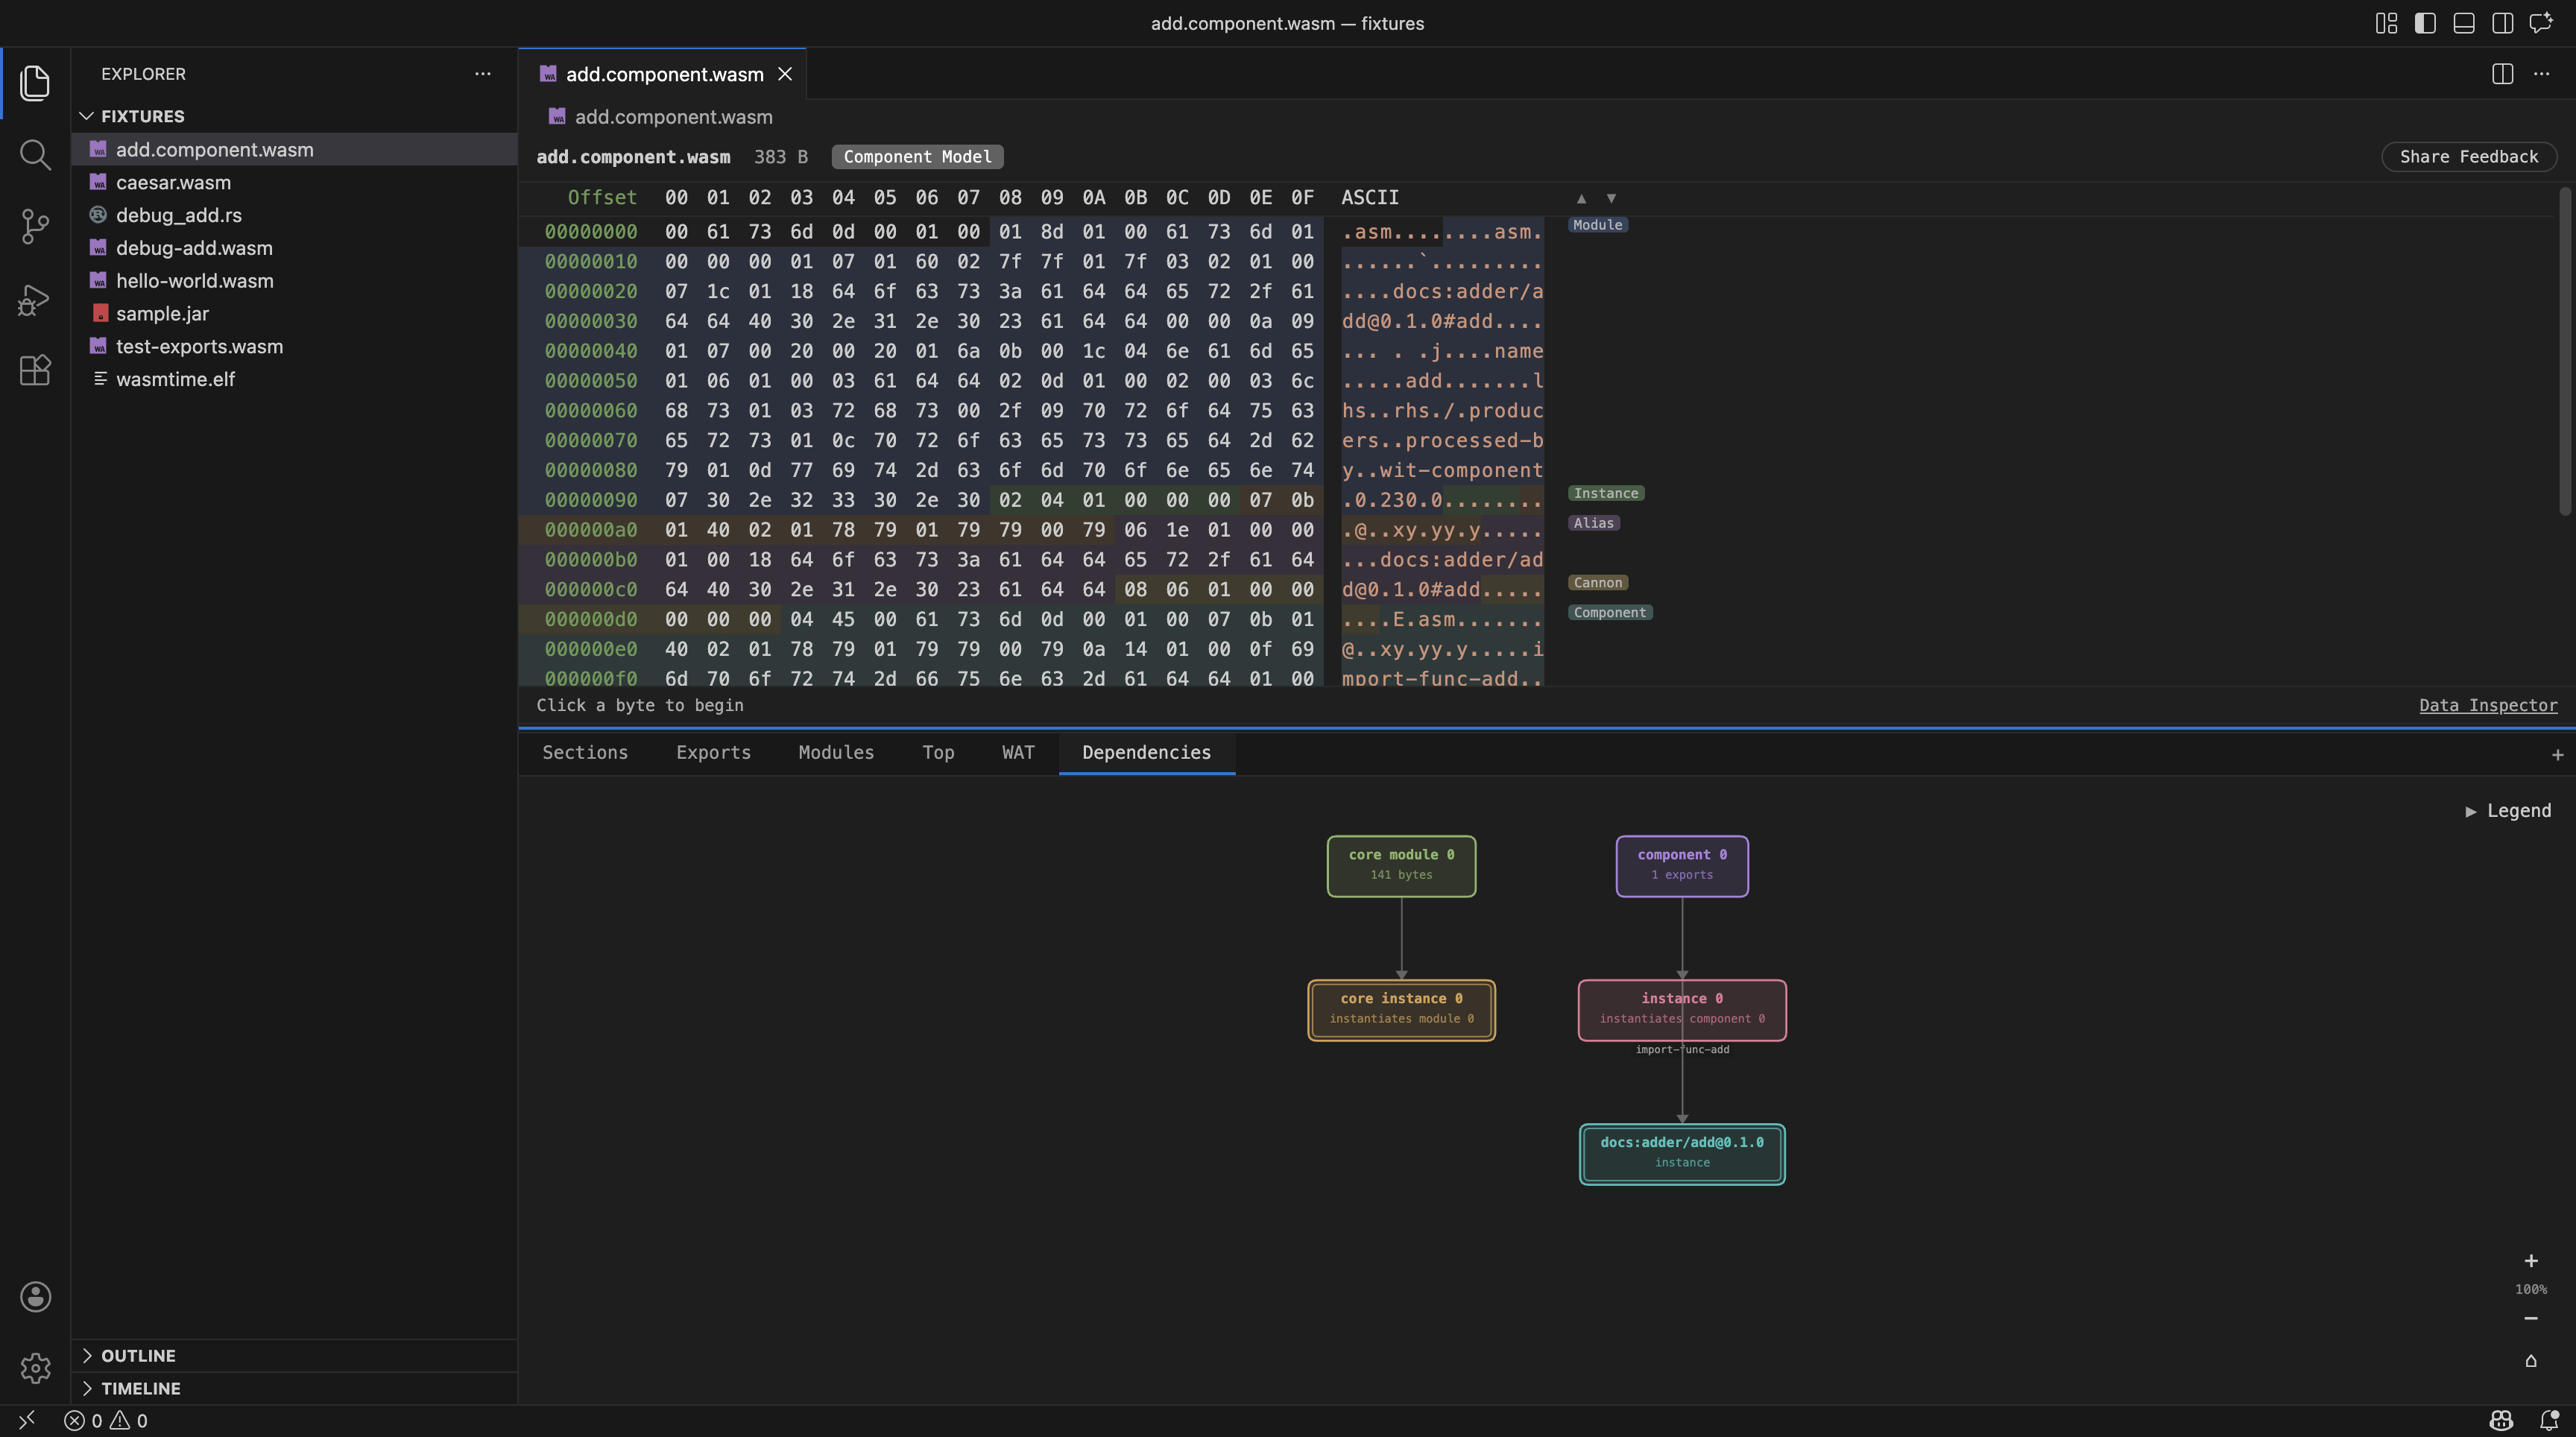This screenshot has height=1437, width=2576.
Task: Open the Manage gear icon
Action: 35,1367
